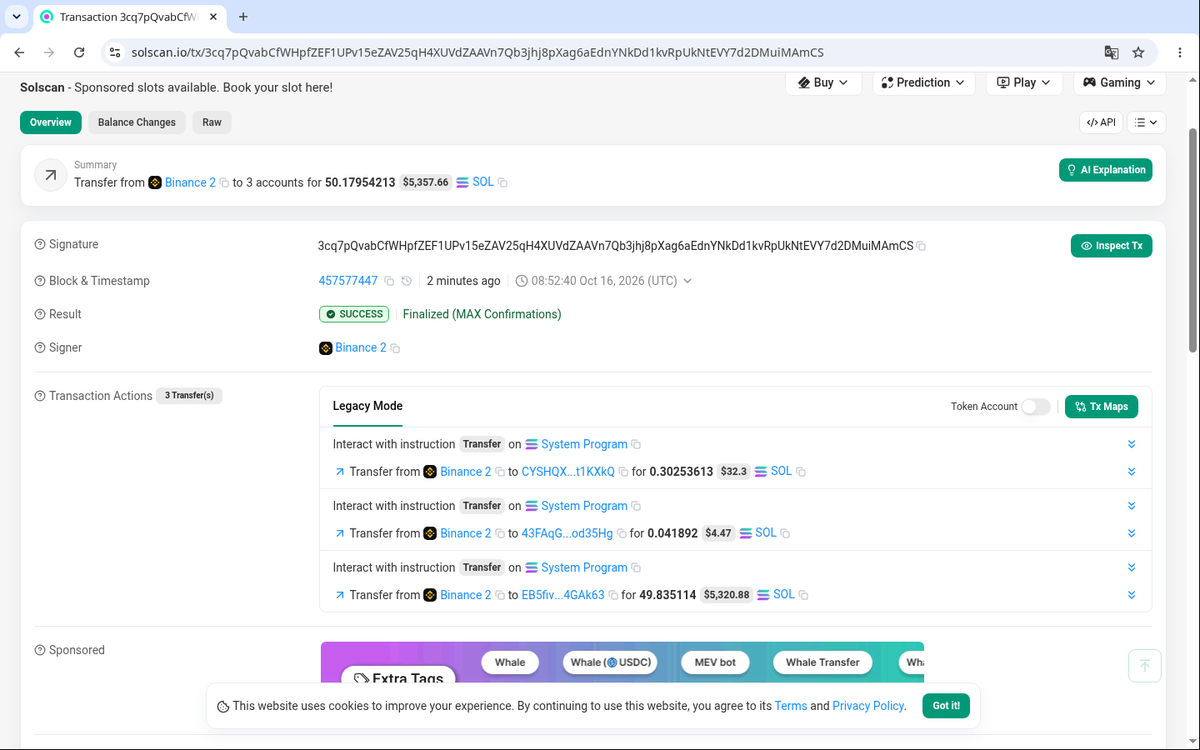Click the history icon next to block number
Image resolution: width=1200 pixels, height=750 pixels.
[406, 281]
